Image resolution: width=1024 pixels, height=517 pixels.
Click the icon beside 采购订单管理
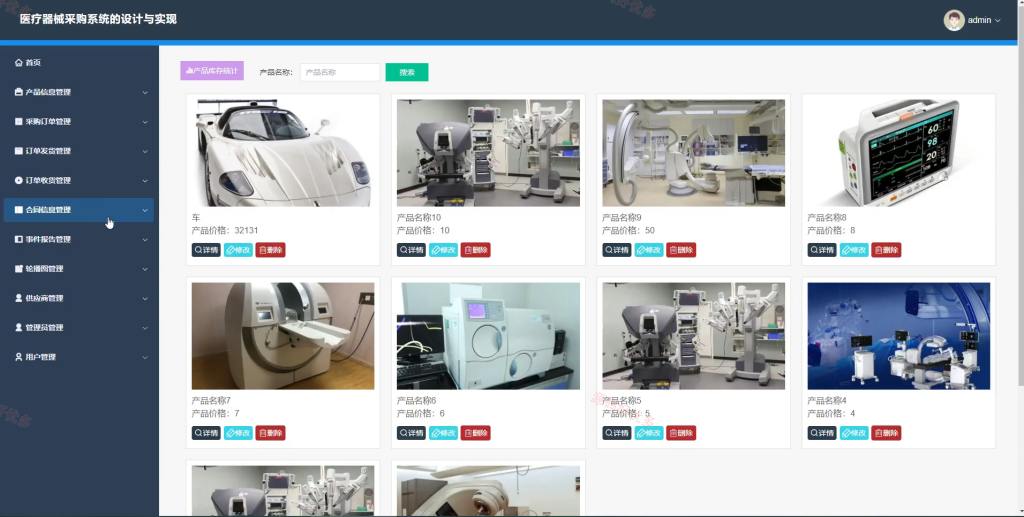pos(18,121)
